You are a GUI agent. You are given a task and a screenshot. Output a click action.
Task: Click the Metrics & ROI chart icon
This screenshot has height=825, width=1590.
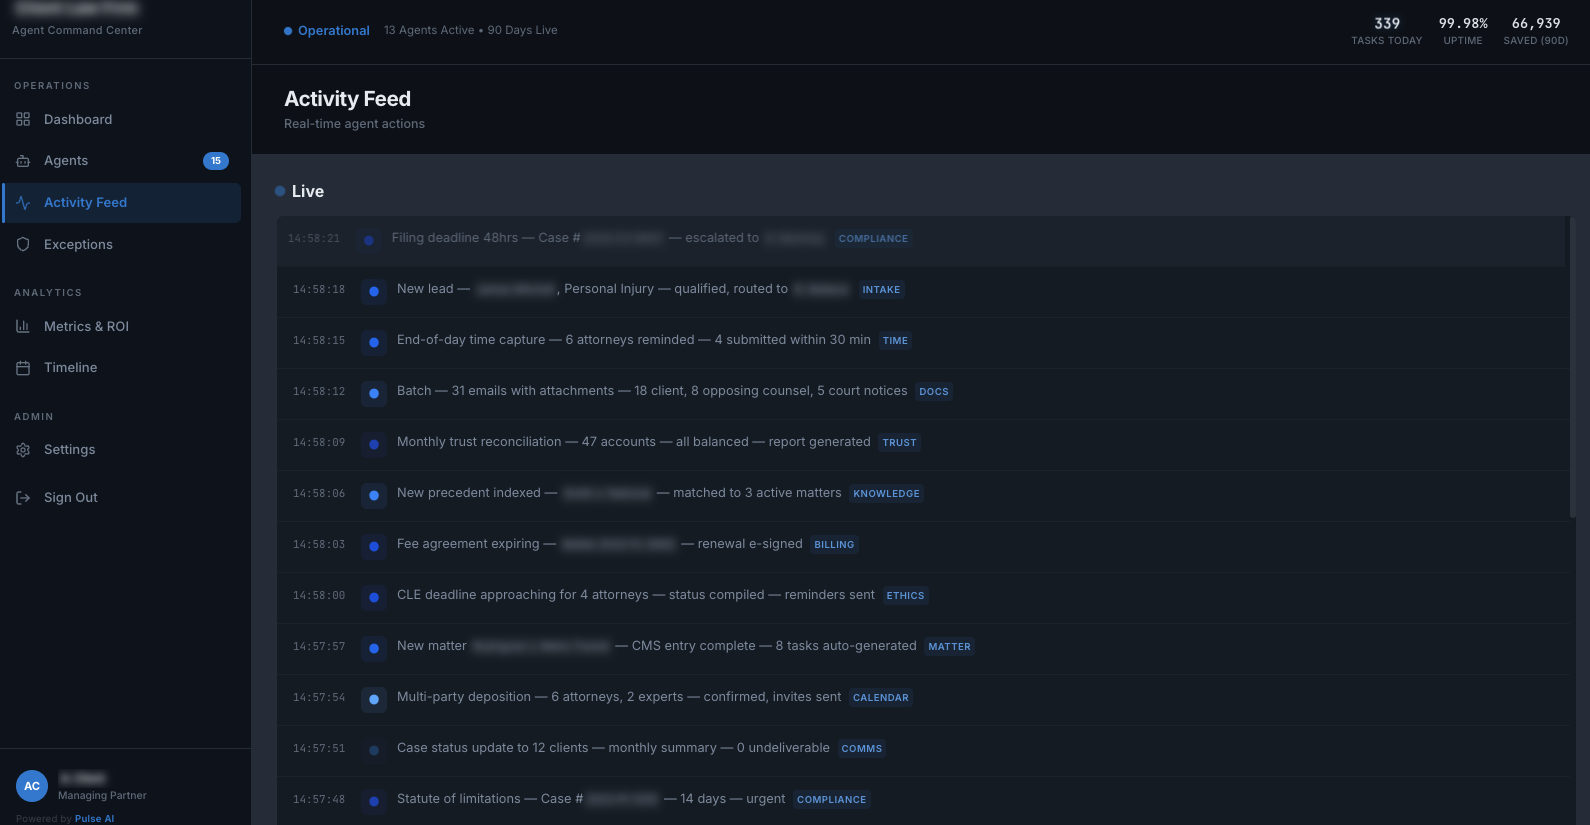tap(23, 327)
